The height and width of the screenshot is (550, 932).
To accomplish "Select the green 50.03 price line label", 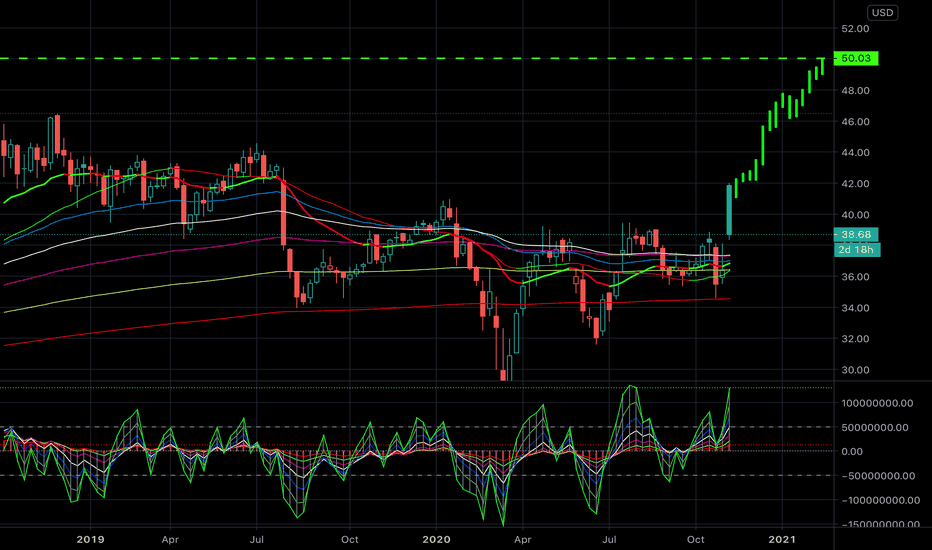I will 856,58.
